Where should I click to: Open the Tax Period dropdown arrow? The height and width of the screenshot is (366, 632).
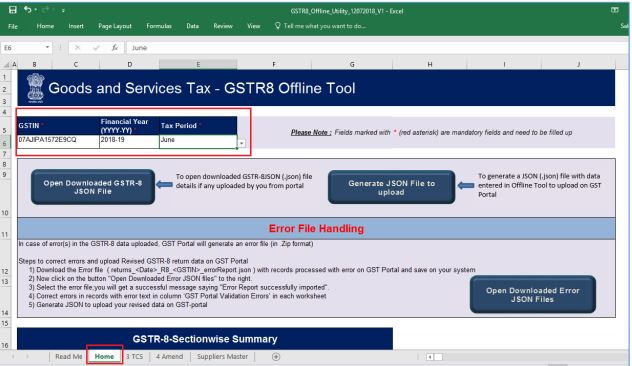(241, 143)
